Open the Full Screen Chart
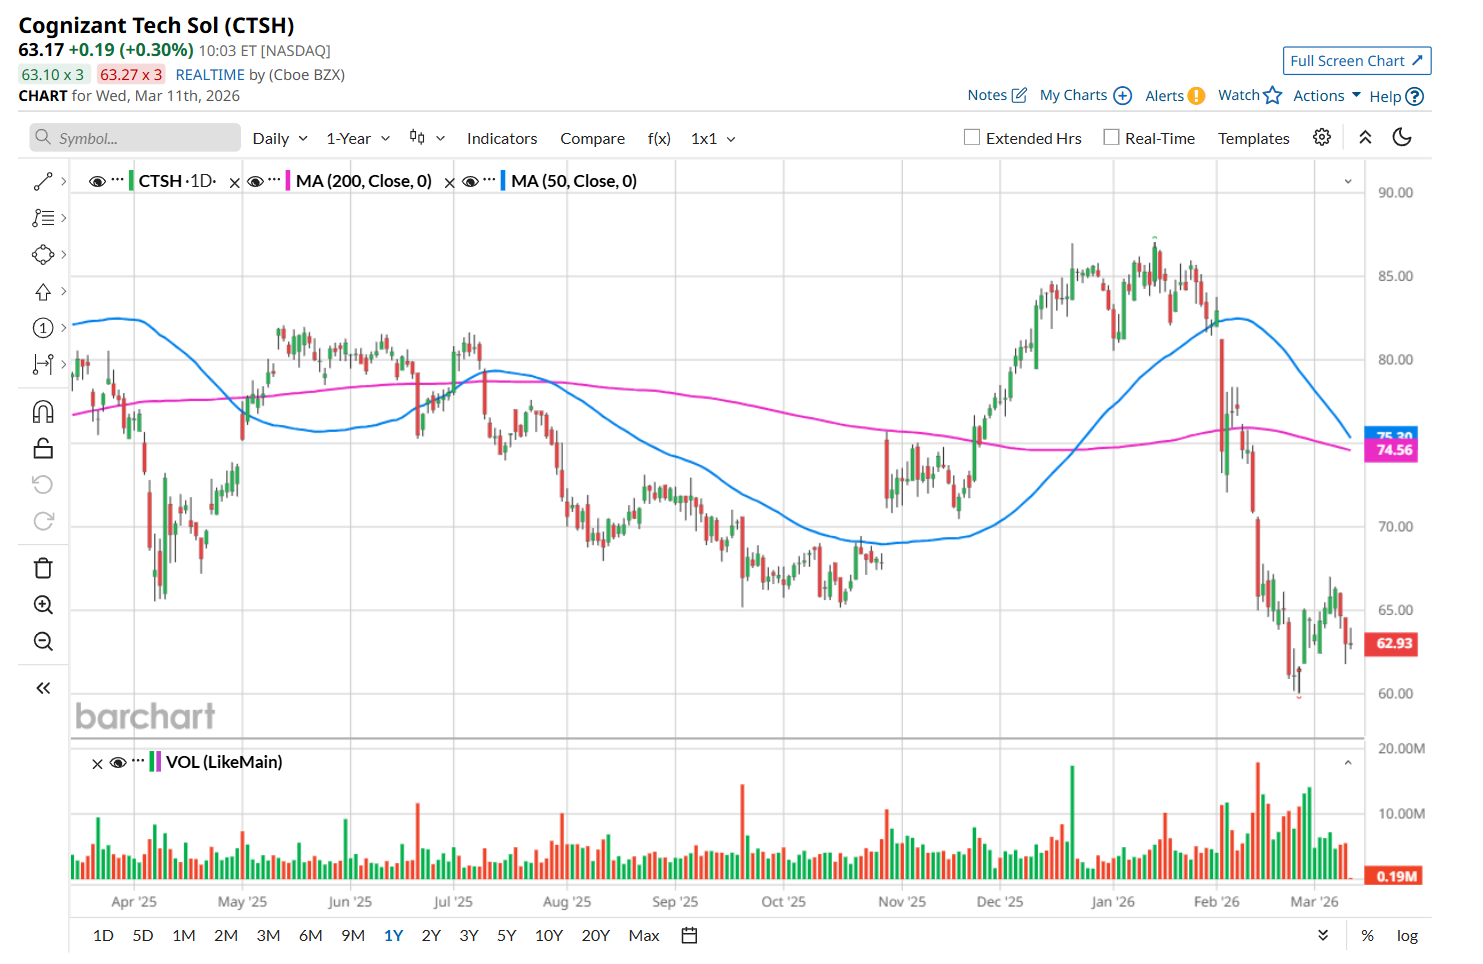 pos(1356,61)
